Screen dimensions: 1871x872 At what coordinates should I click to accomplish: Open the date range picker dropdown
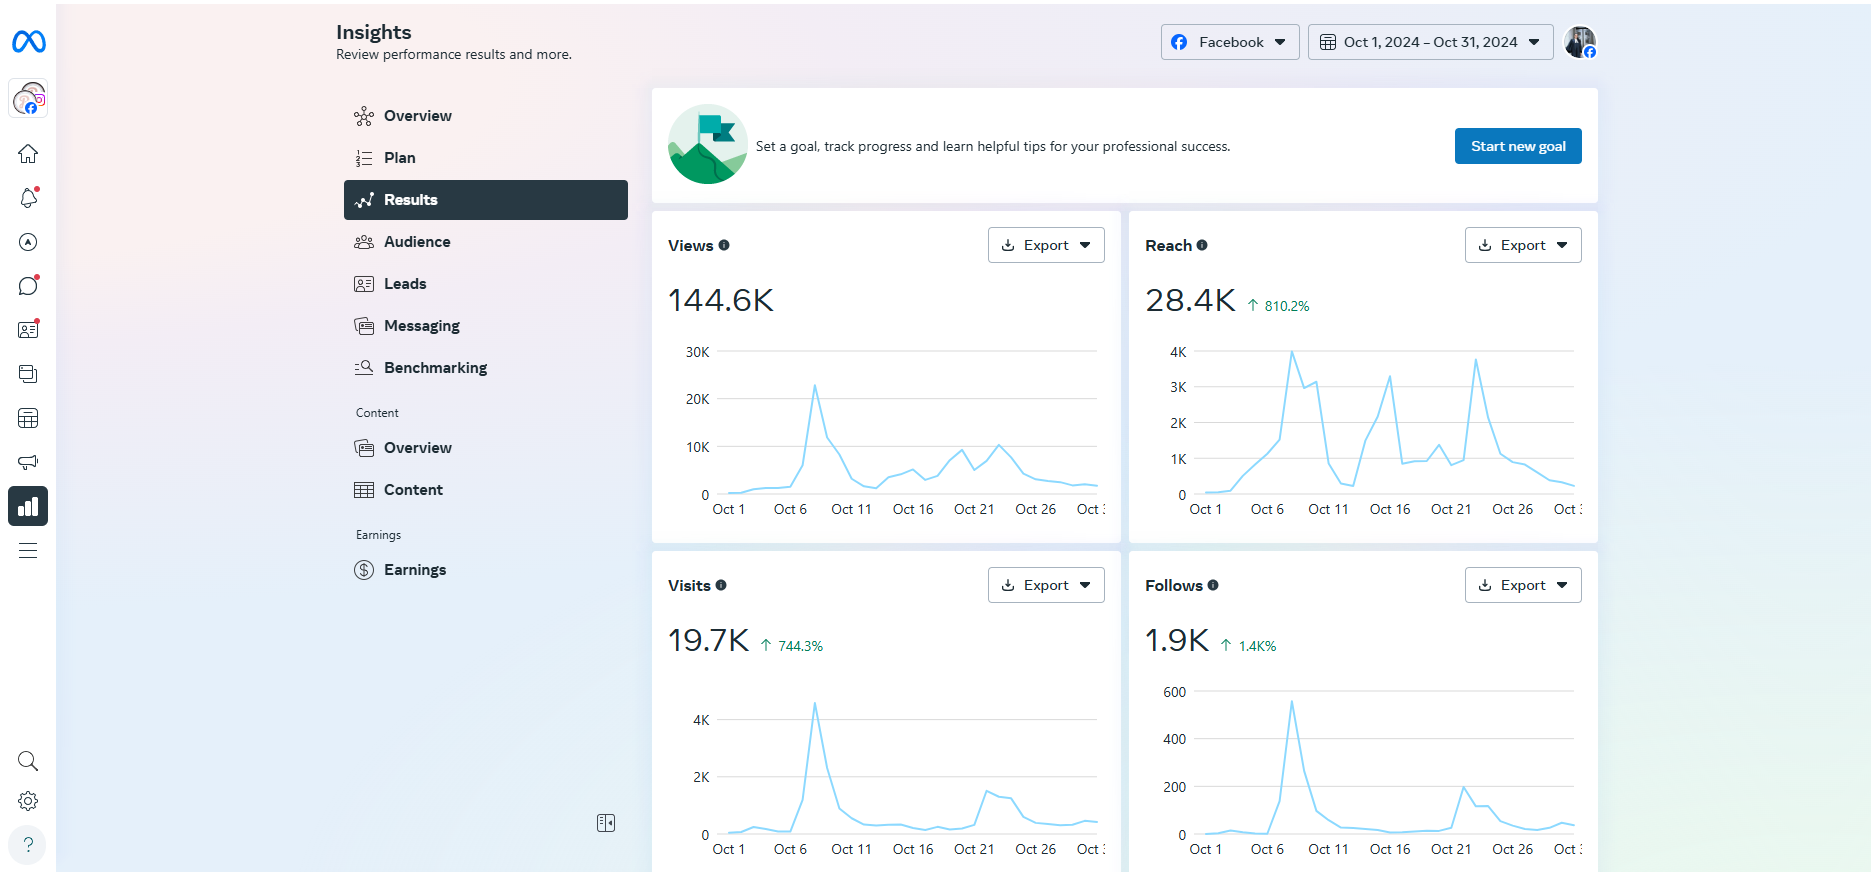pyautogui.click(x=1430, y=42)
